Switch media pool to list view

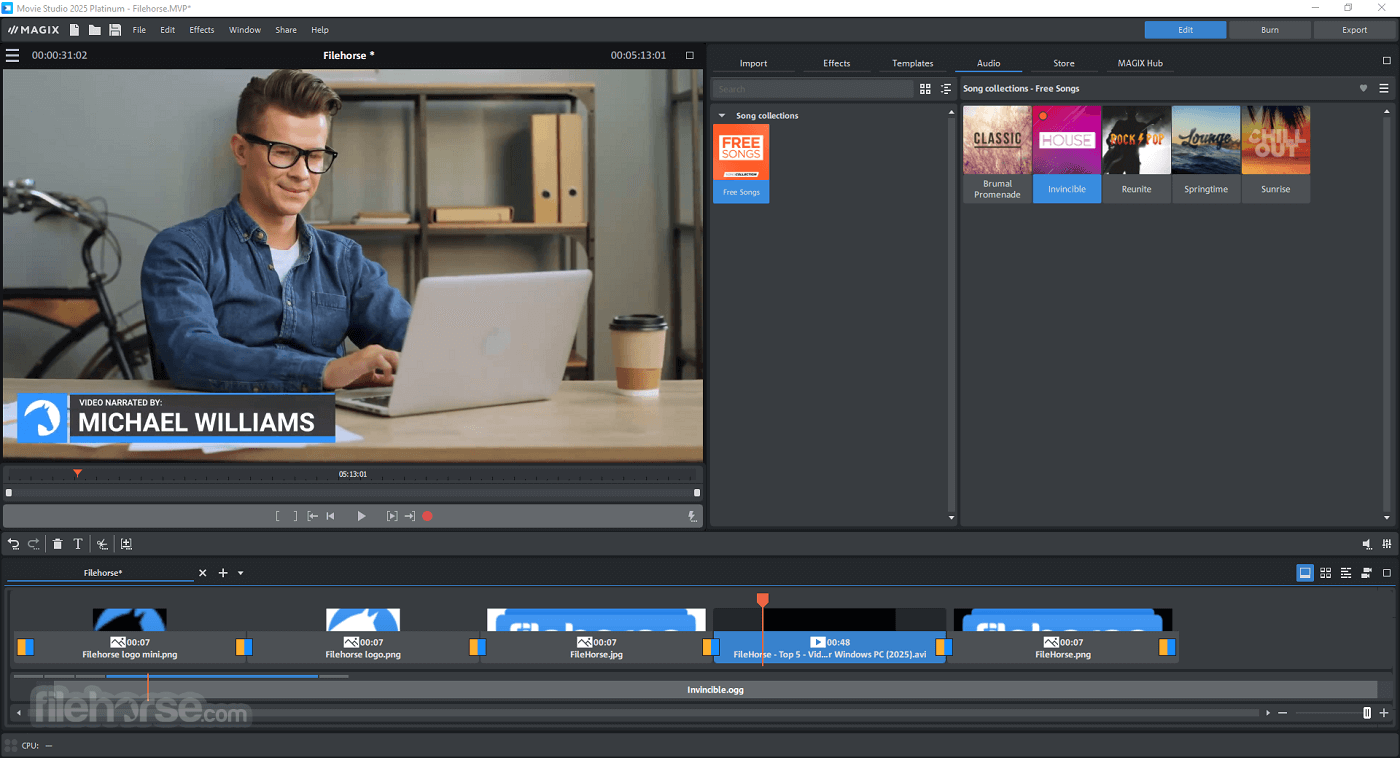tap(946, 89)
